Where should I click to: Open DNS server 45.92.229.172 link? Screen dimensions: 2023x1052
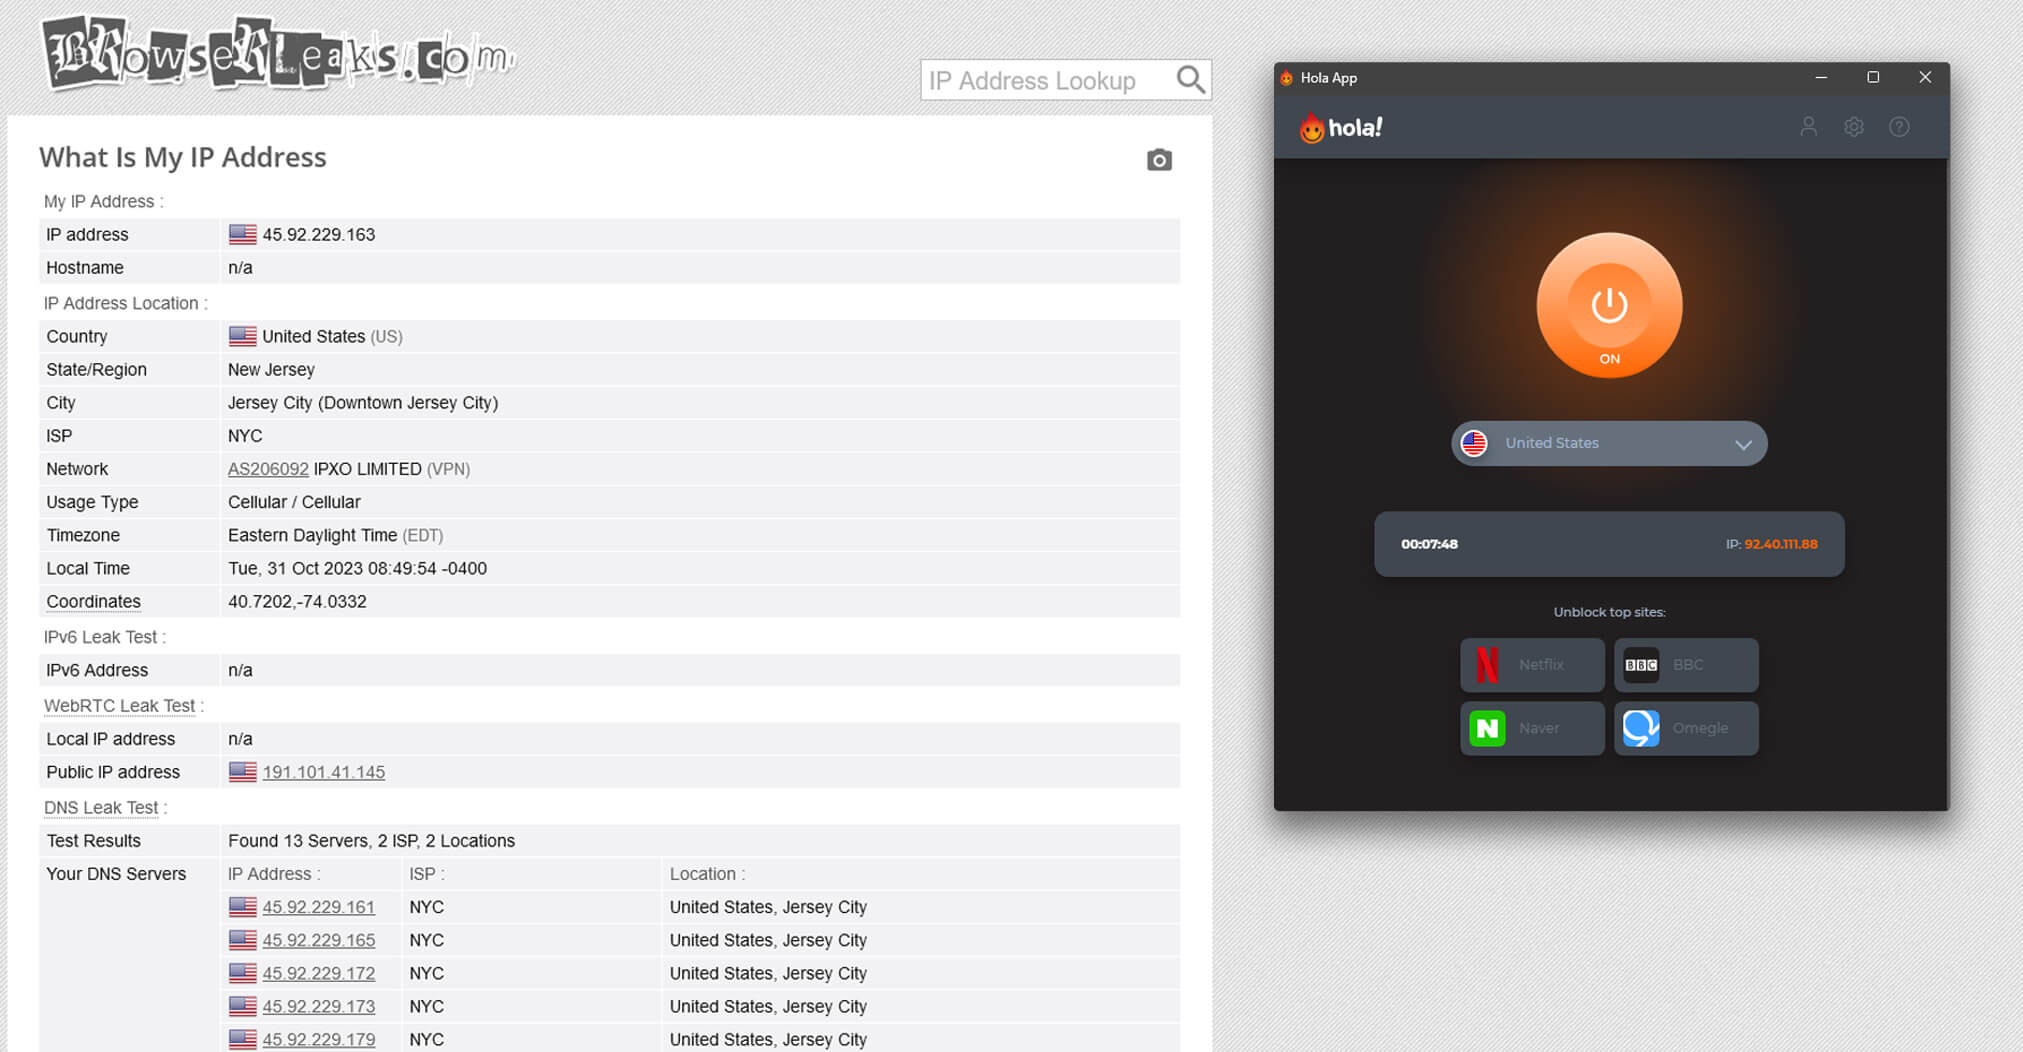coord(318,973)
